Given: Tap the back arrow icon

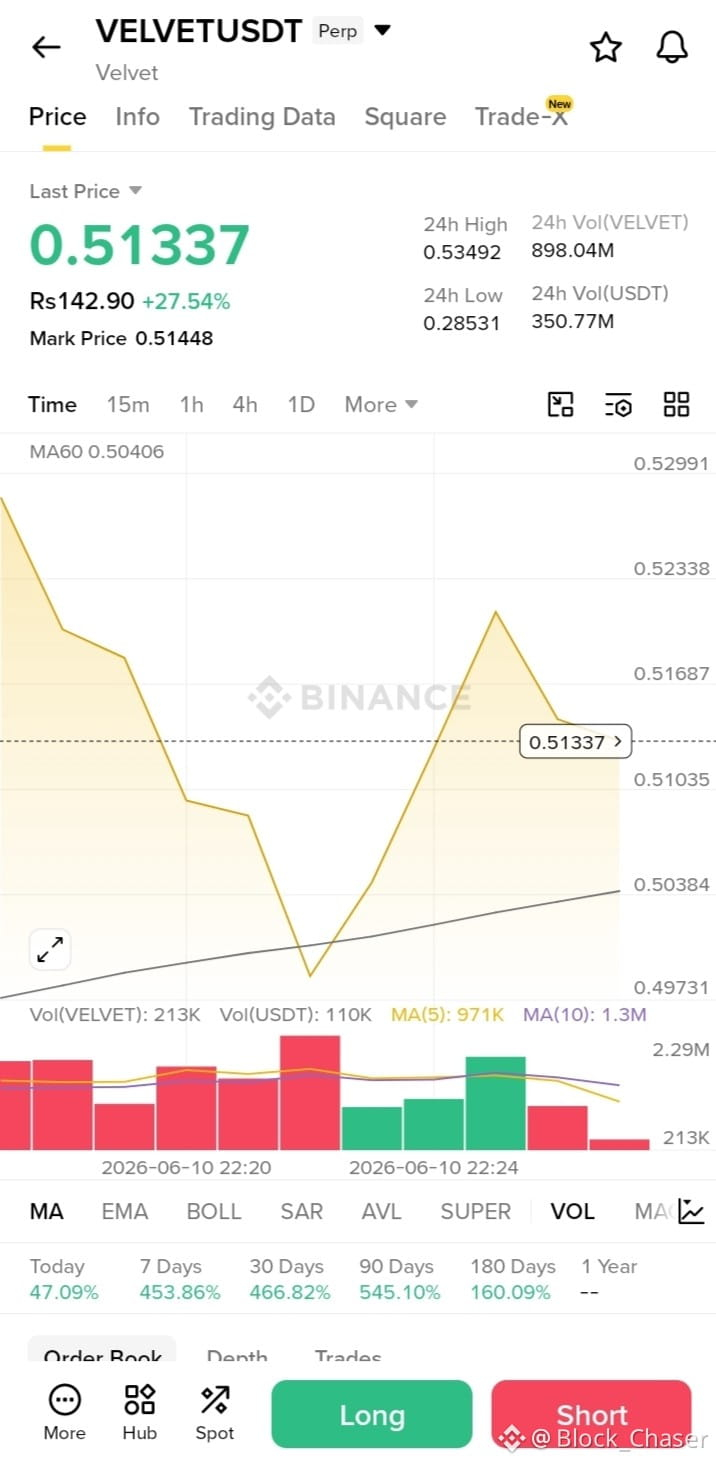Looking at the screenshot, I should point(46,47).
